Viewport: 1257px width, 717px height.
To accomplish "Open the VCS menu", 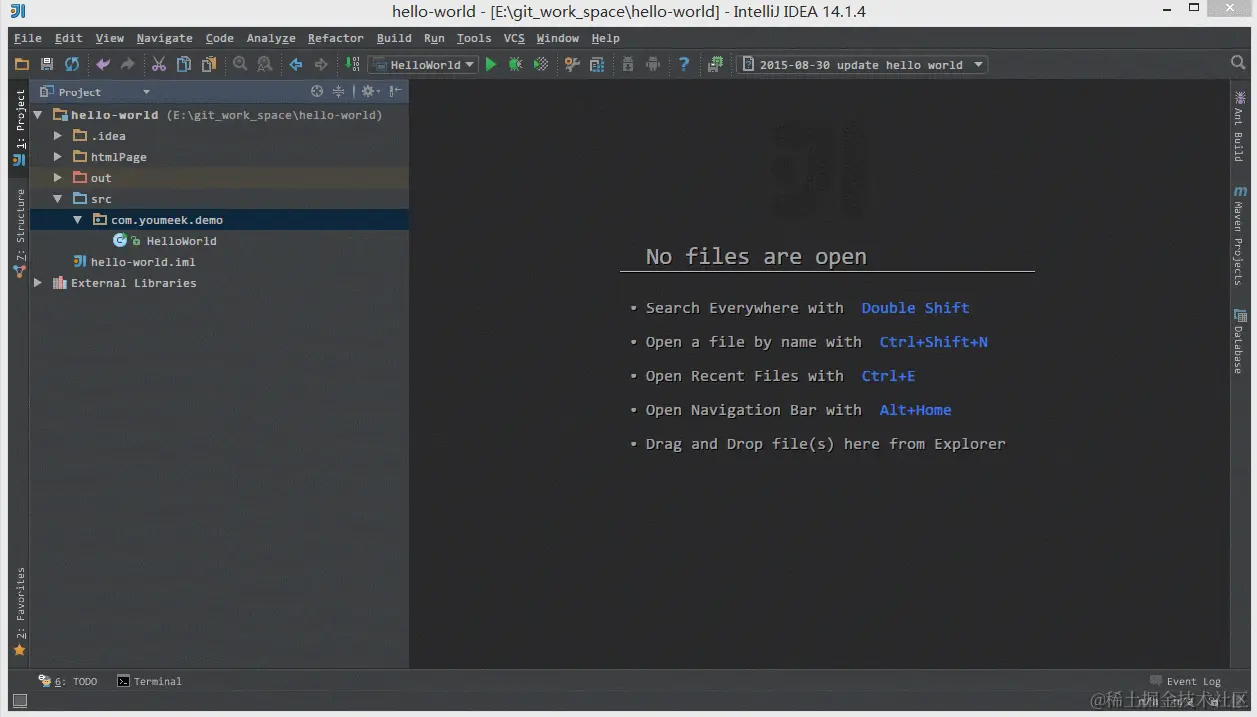I will point(513,38).
